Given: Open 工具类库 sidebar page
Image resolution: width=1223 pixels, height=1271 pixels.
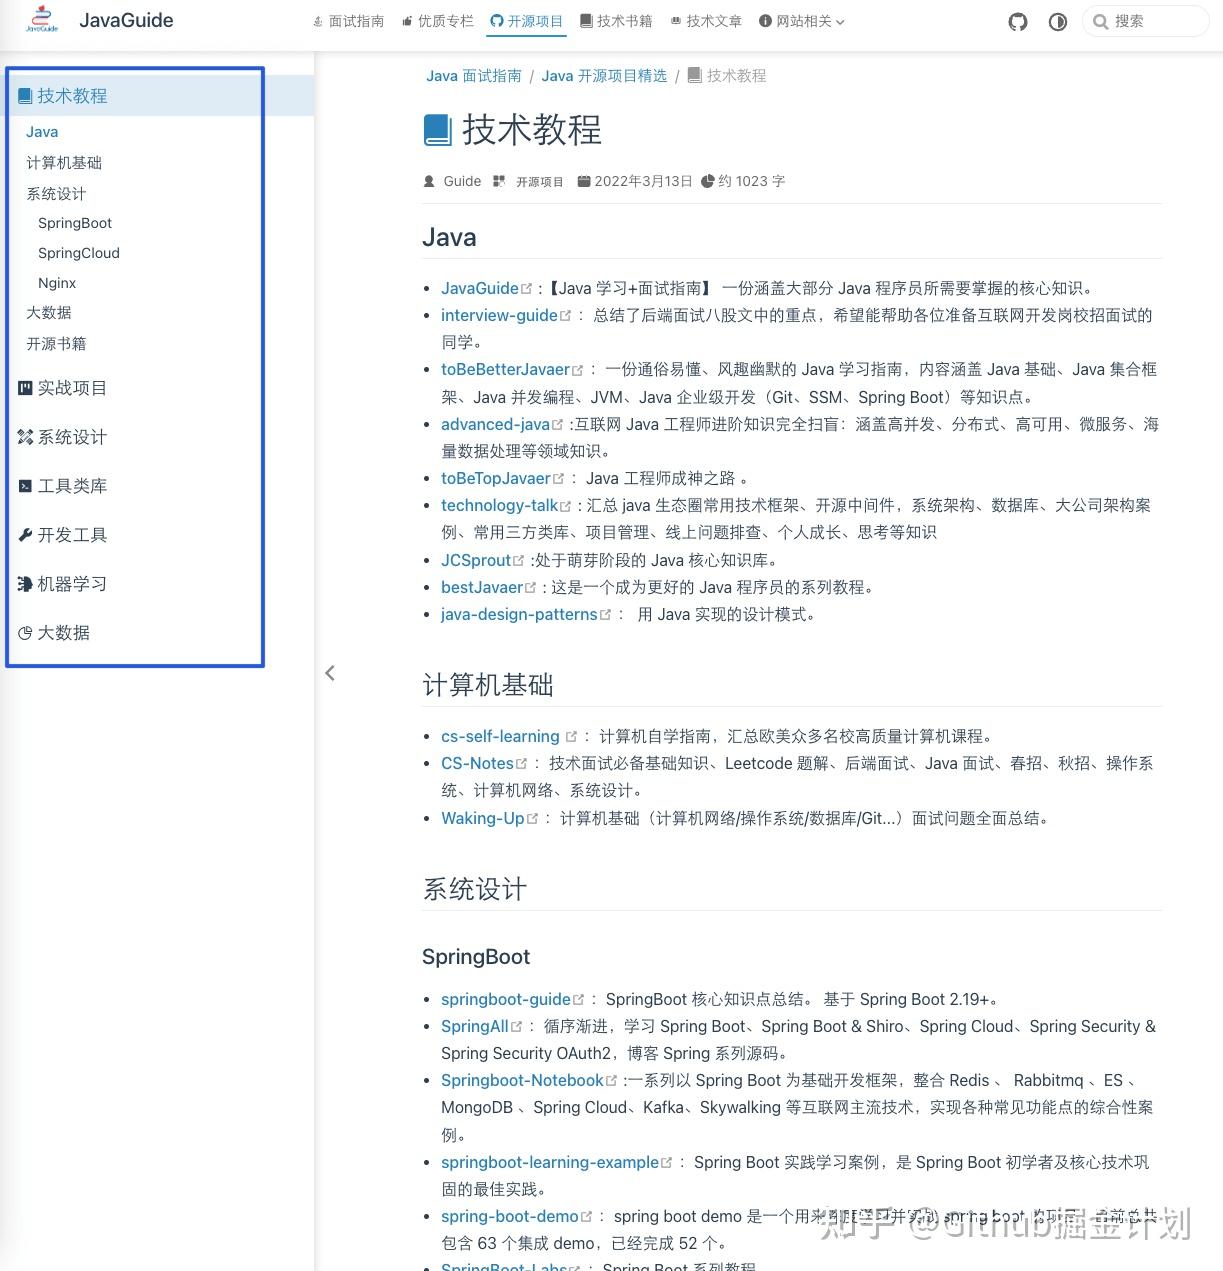Looking at the screenshot, I should tap(62, 486).
